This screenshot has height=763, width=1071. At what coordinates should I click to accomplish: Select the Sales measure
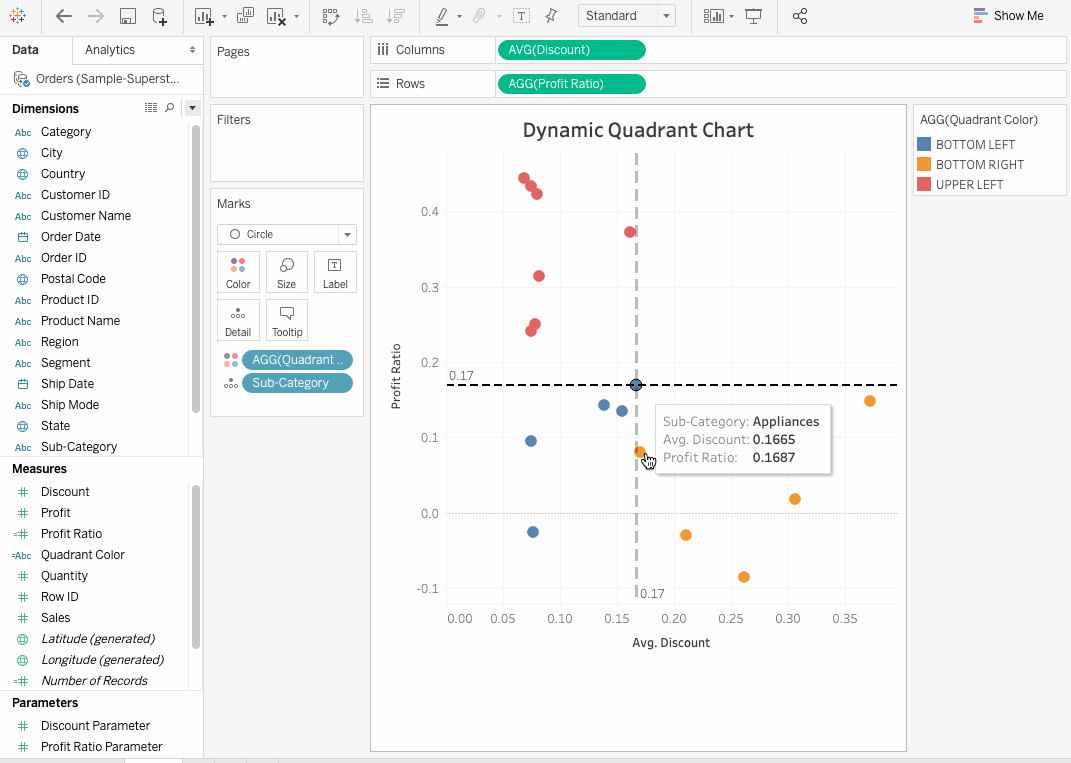pyautogui.click(x=55, y=618)
